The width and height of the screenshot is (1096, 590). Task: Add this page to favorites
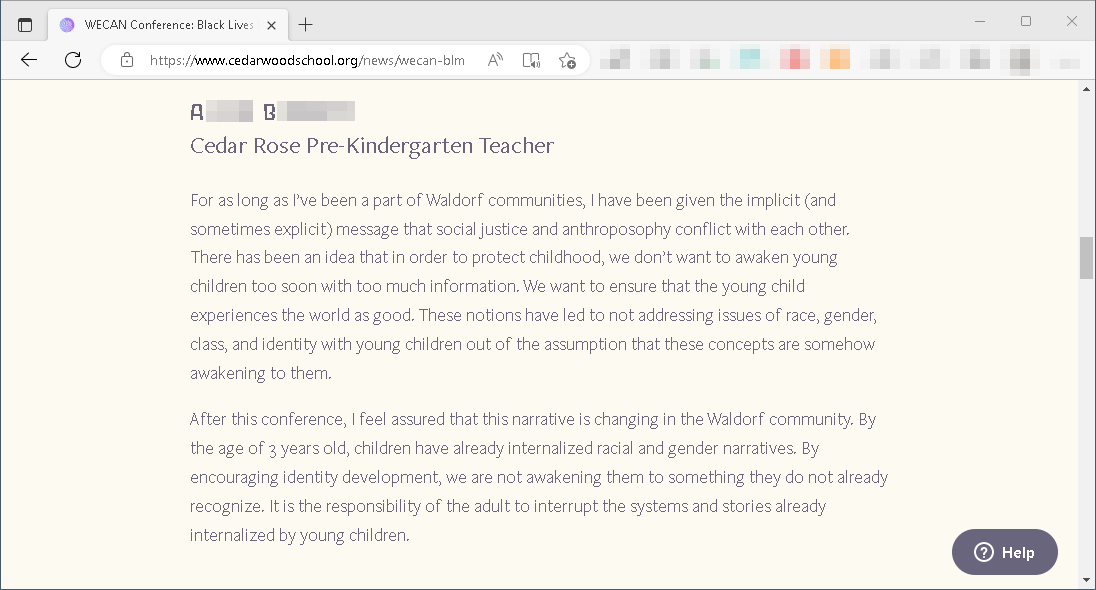coord(568,60)
